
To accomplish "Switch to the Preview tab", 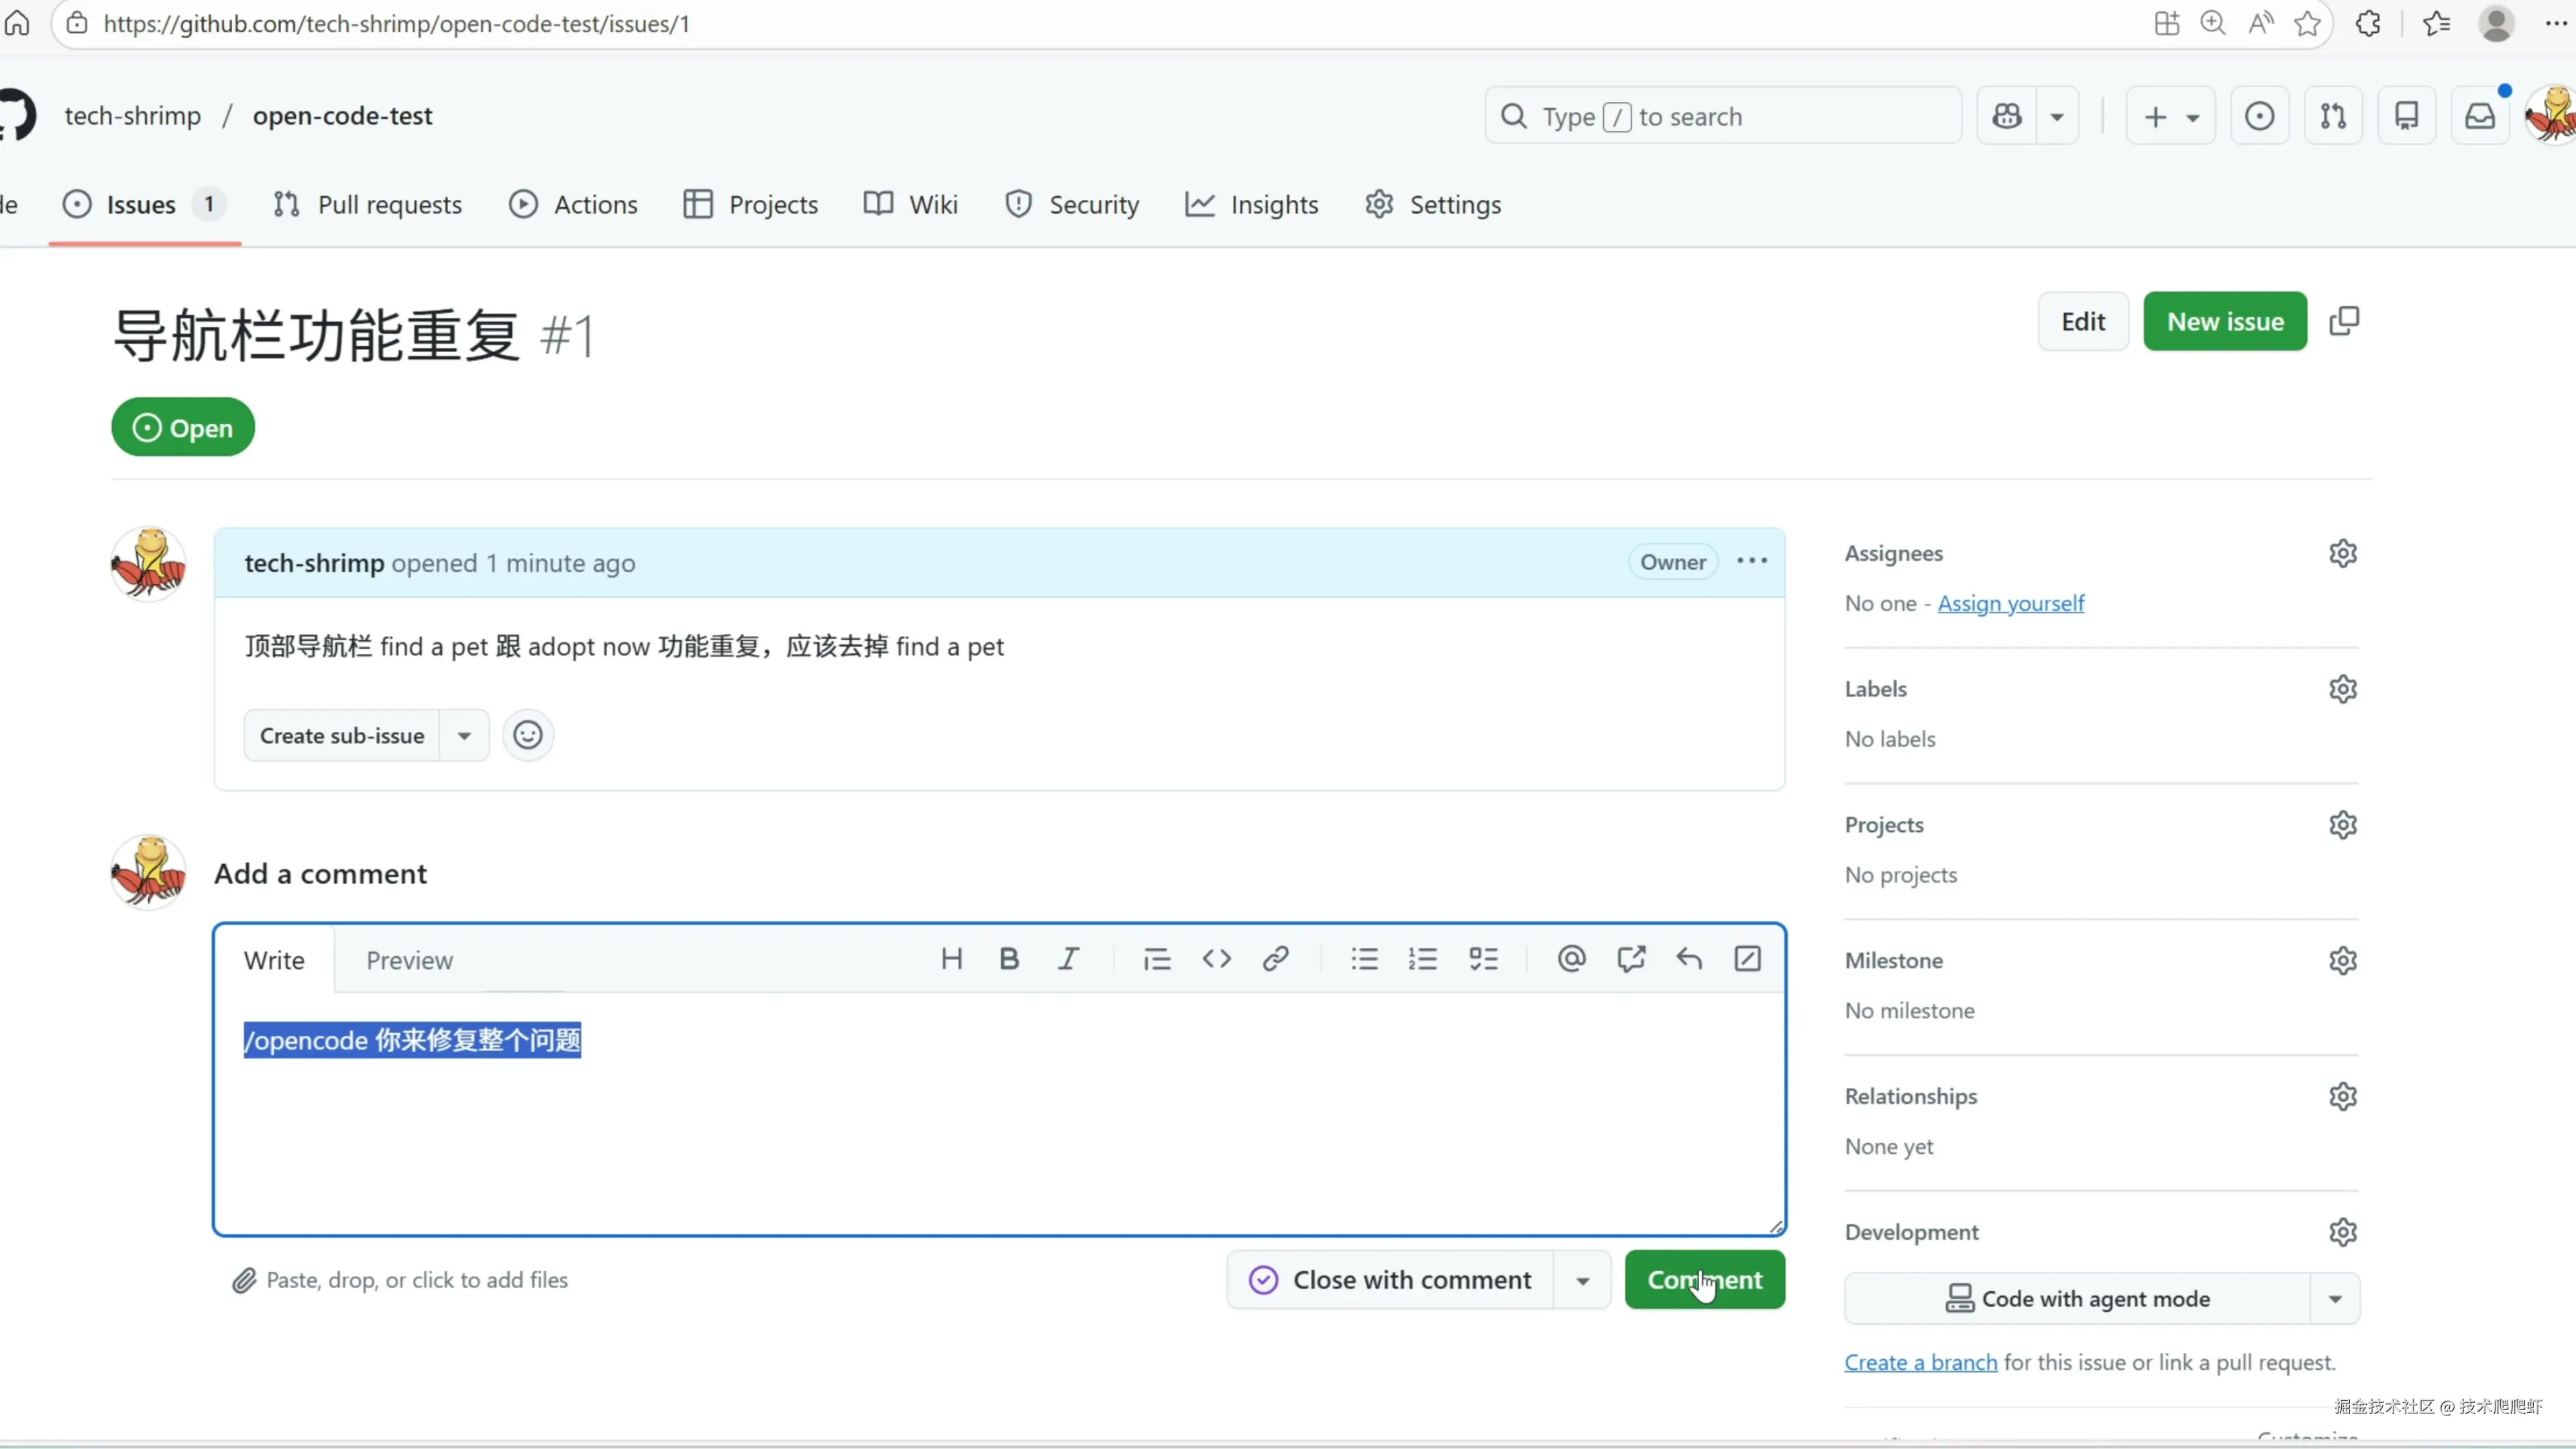I will (x=409, y=960).
